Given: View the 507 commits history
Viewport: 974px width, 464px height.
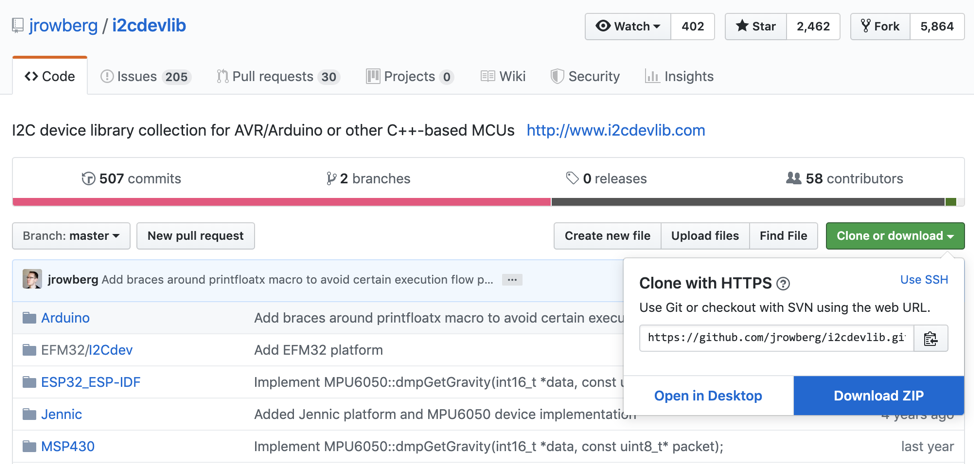Looking at the screenshot, I should coord(131,179).
